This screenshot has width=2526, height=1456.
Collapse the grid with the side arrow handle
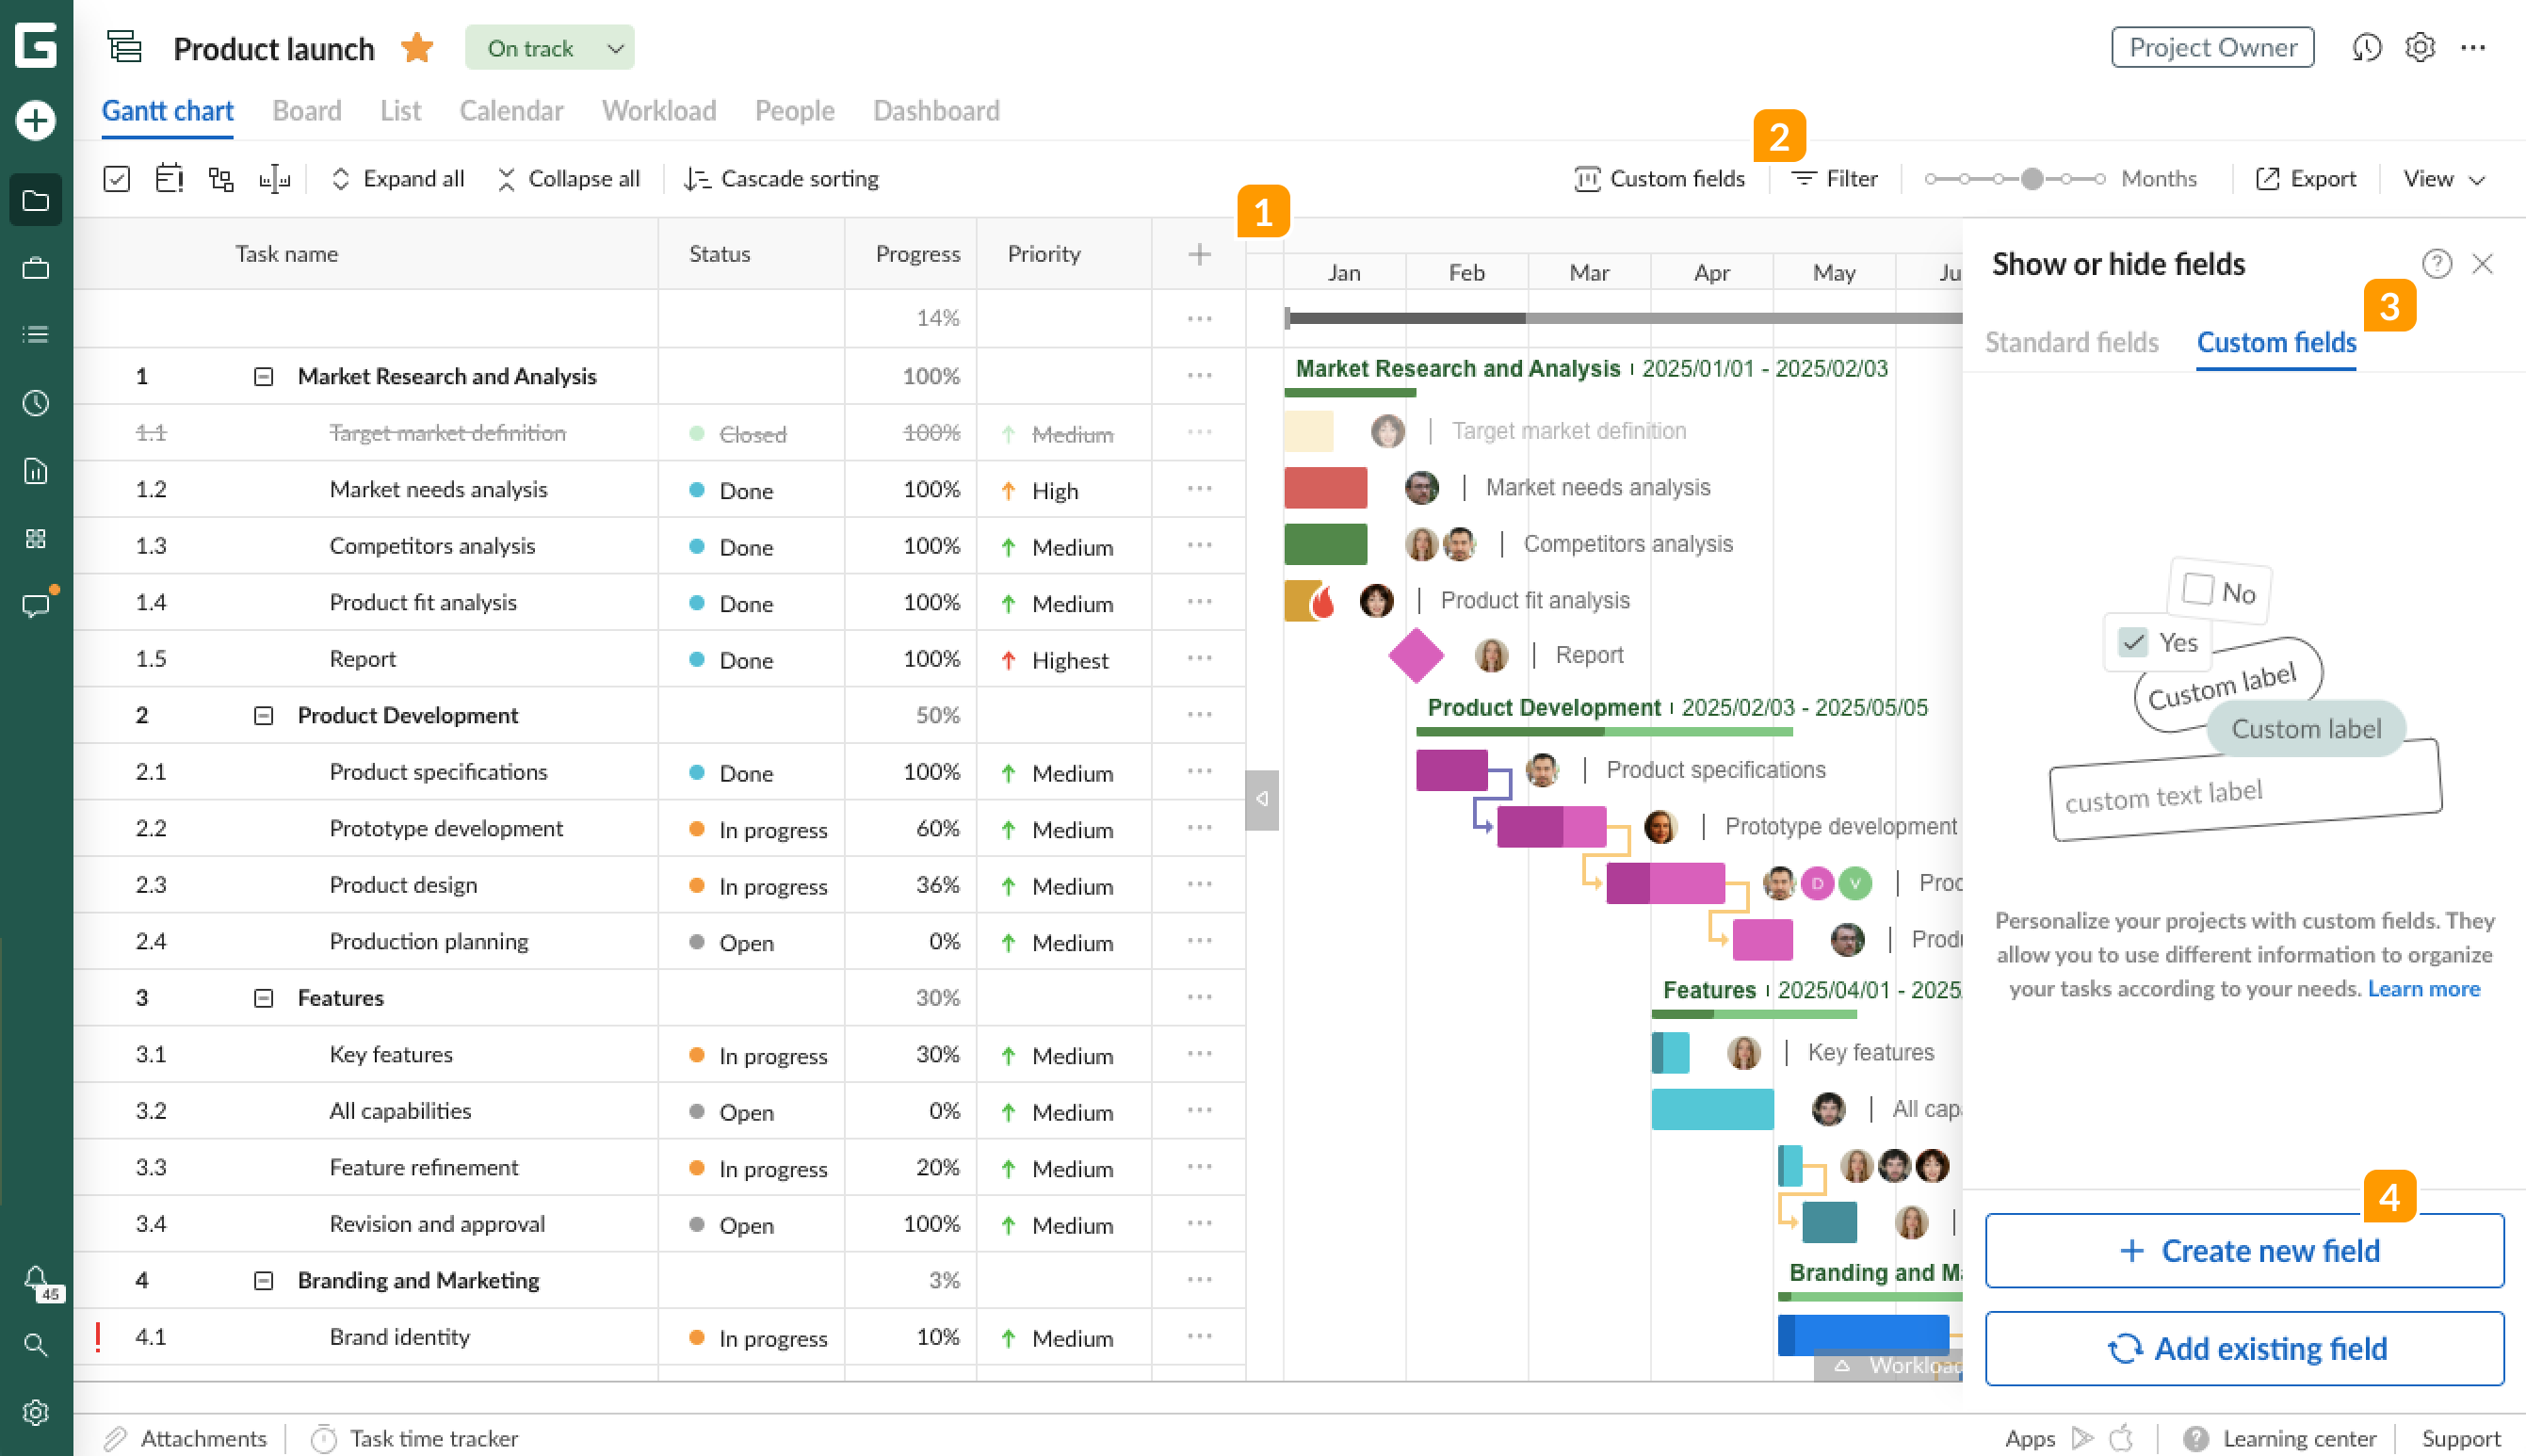(1262, 799)
